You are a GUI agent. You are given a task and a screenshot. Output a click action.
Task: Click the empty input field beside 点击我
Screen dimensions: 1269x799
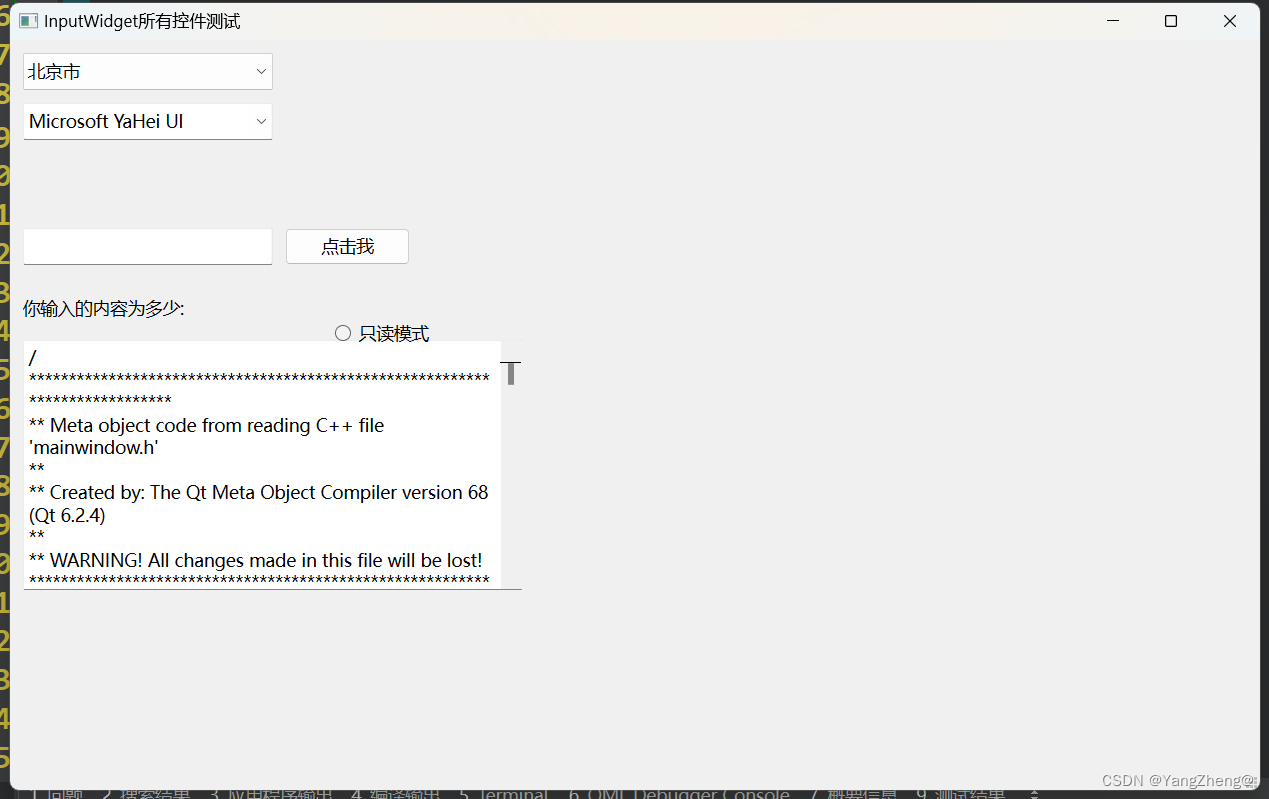pyautogui.click(x=147, y=246)
